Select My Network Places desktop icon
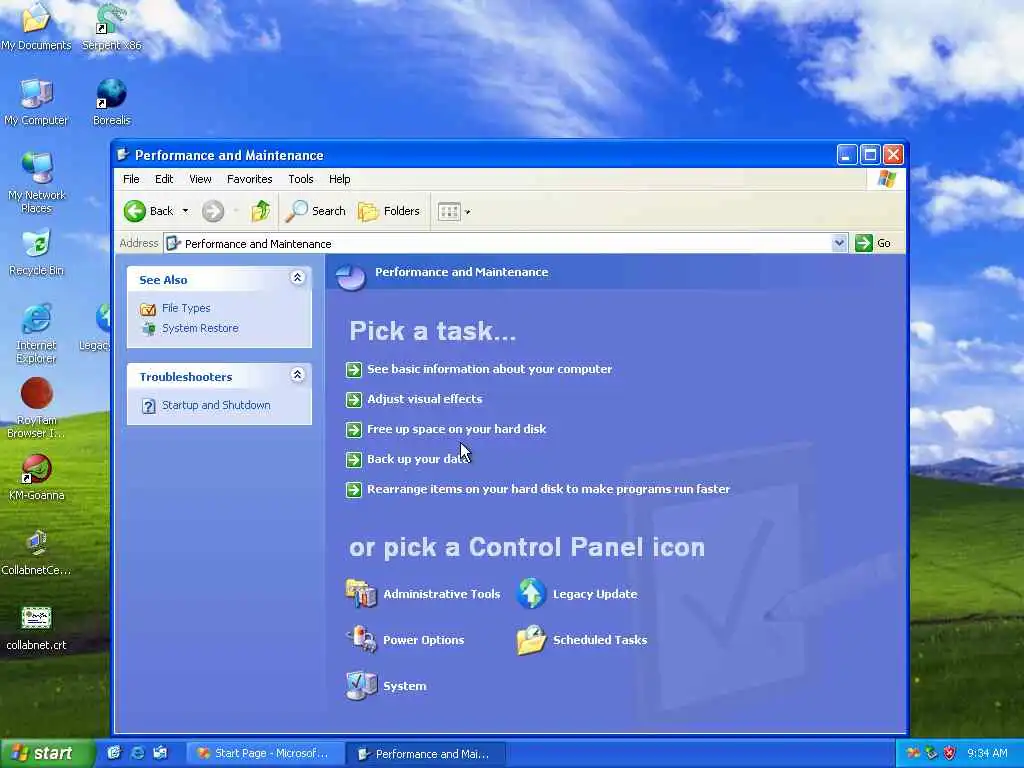Viewport: 1024px width, 768px height. coord(37,183)
